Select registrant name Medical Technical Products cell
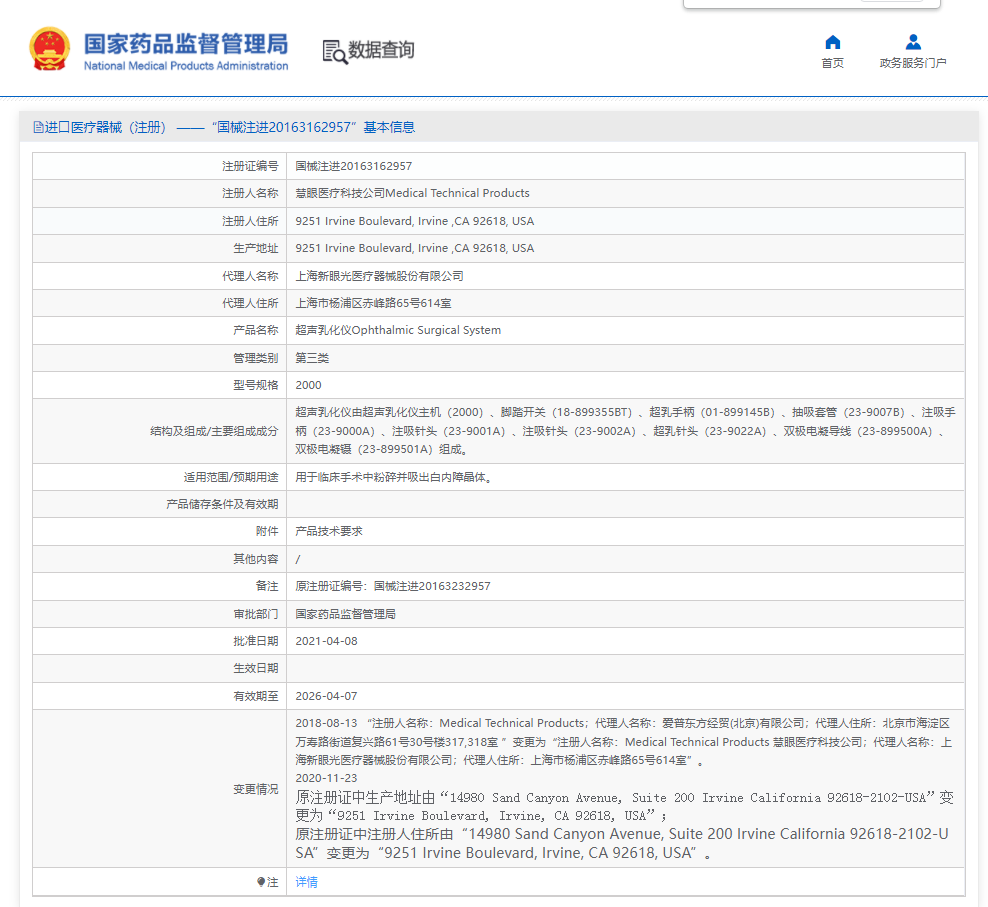This screenshot has width=988, height=907. pyautogui.click(x=412, y=193)
